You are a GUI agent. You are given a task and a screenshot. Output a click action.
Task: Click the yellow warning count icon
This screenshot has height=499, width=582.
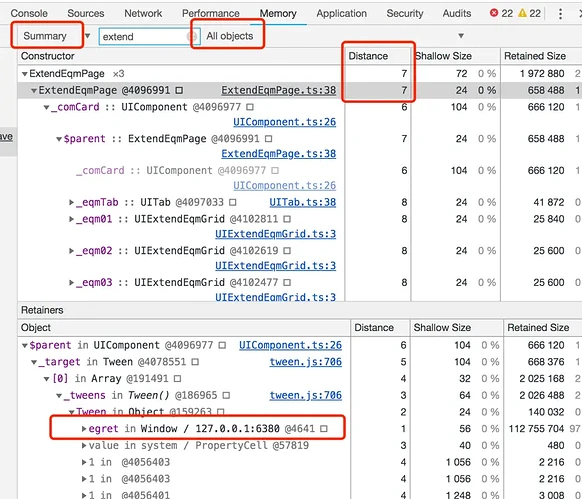click(522, 13)
